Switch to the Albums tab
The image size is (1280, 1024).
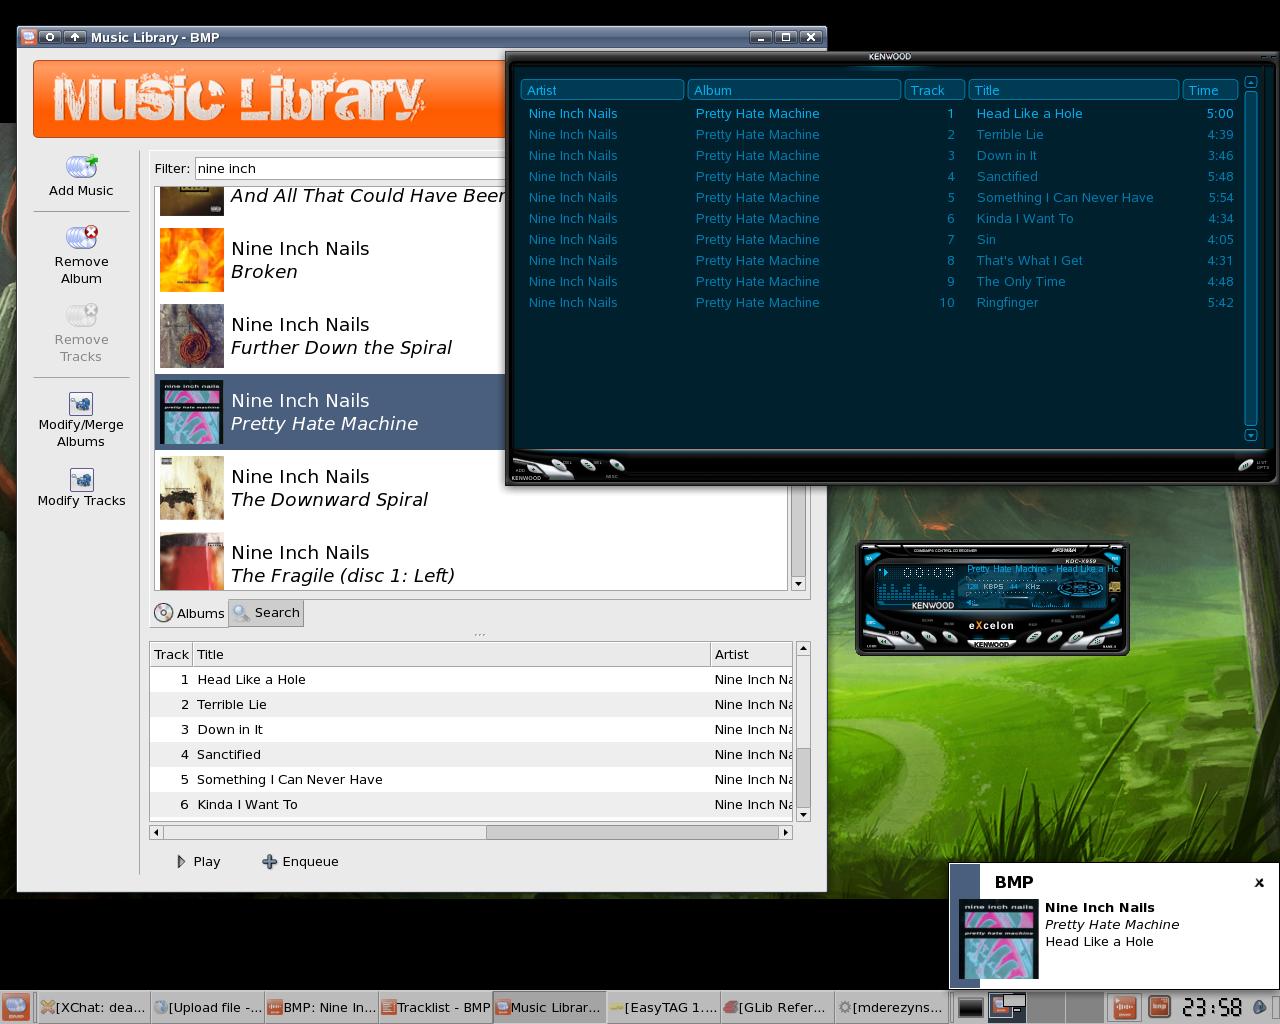click(x=190, y=613)
